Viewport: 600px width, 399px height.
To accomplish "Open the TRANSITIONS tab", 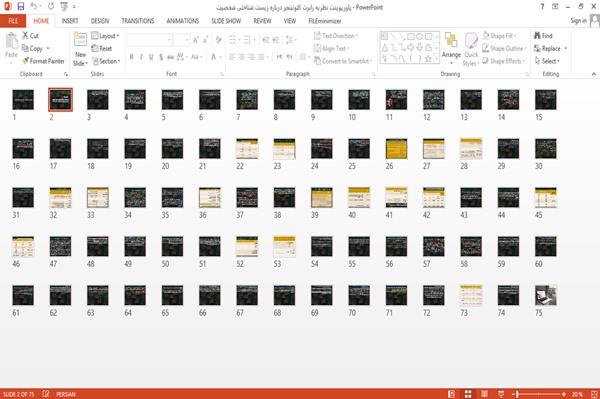I will [138, 21].
